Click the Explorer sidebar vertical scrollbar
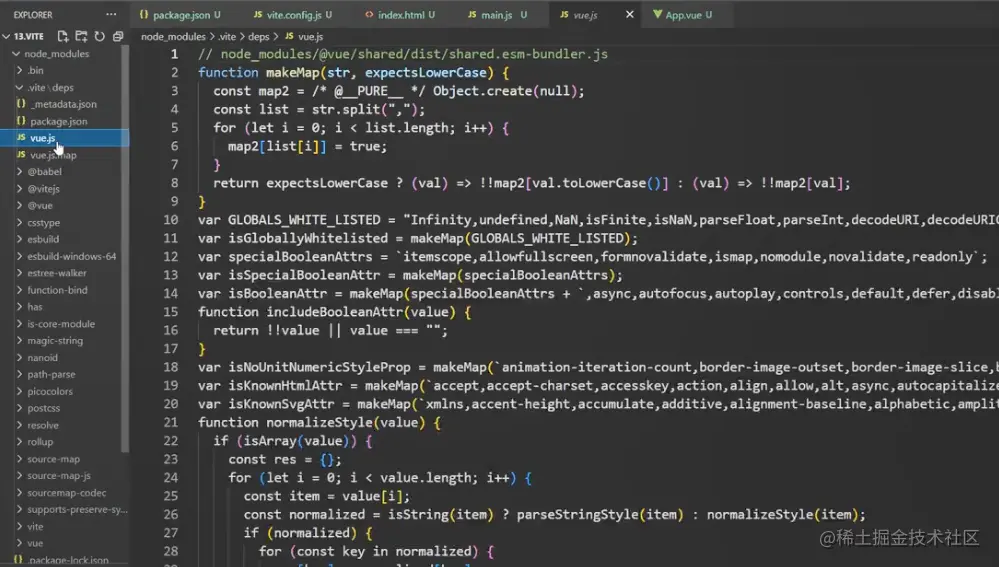 pos(126,248)
